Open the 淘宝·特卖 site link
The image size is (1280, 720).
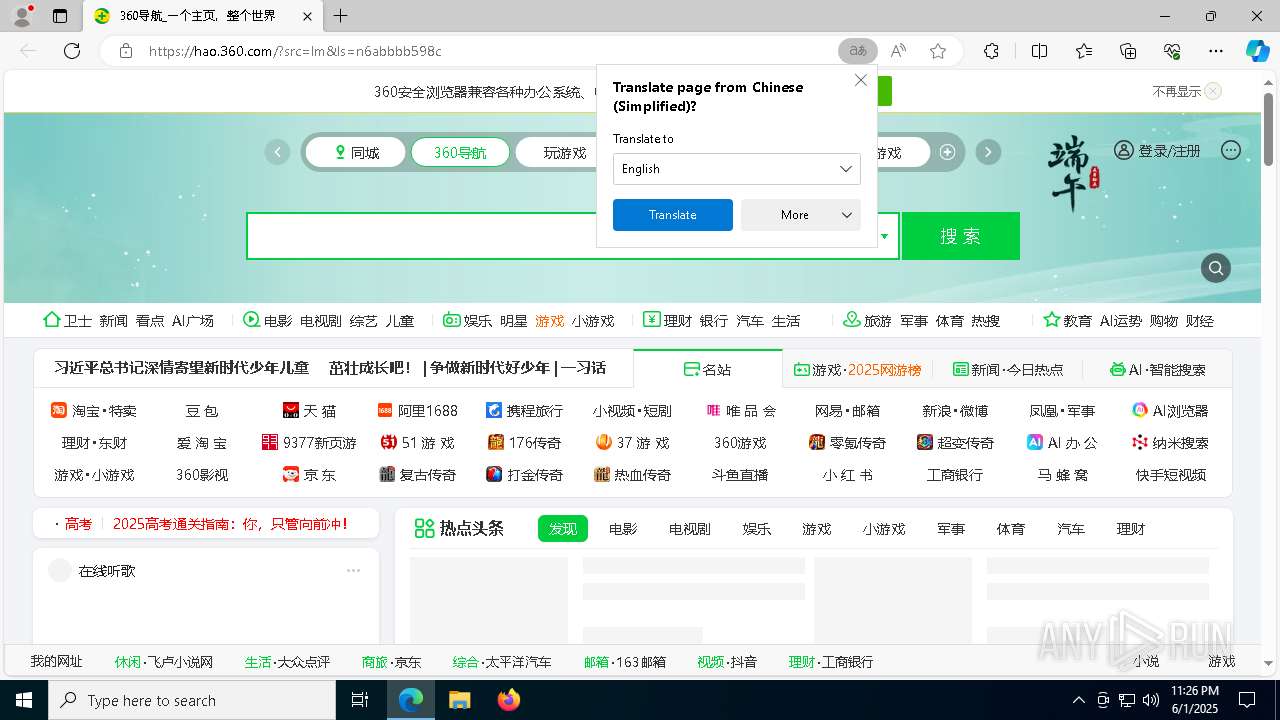click(93, 411)
